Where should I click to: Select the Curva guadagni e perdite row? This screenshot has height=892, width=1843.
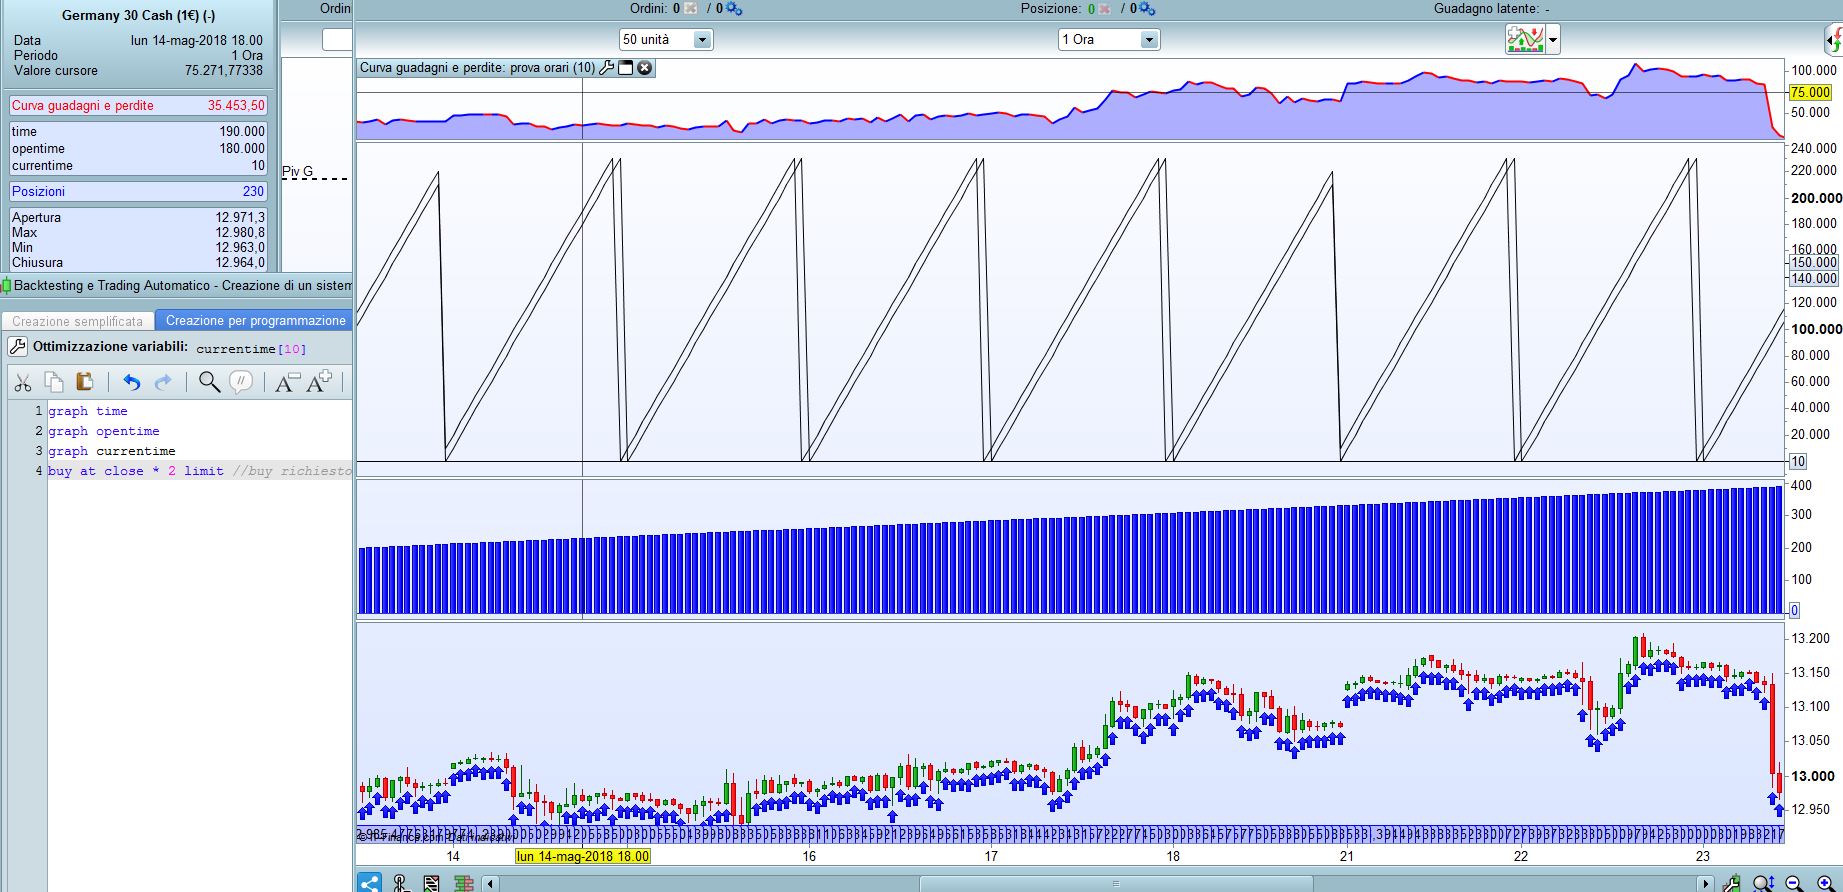tap(138, 105)
